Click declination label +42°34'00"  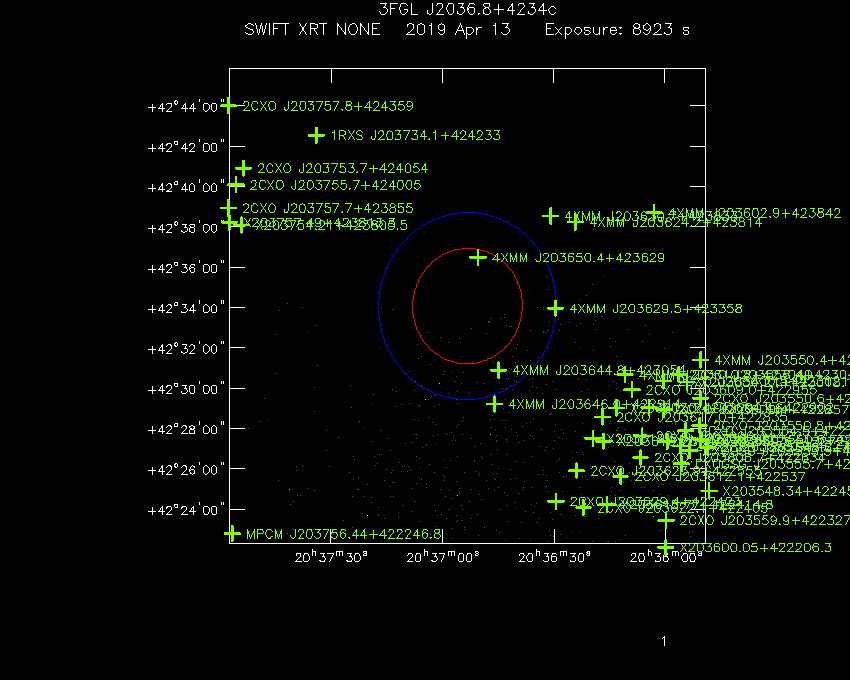point(186,308)
